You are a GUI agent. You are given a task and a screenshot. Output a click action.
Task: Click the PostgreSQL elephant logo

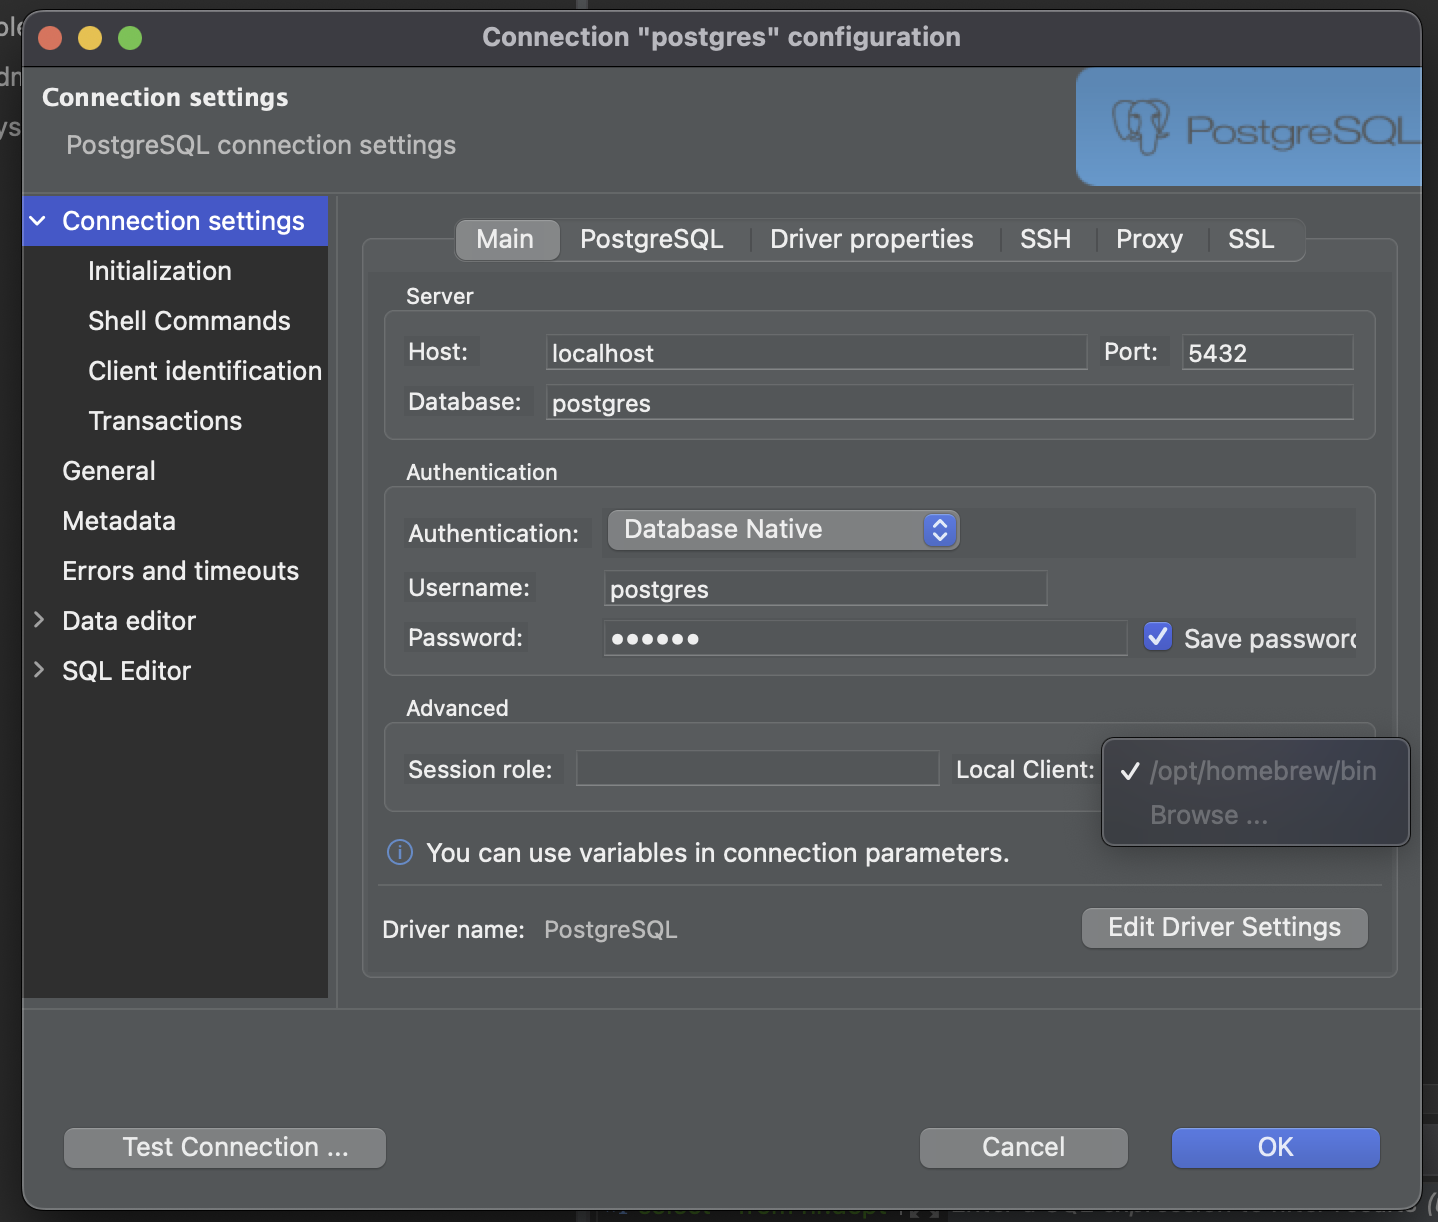pos(1141,127)
